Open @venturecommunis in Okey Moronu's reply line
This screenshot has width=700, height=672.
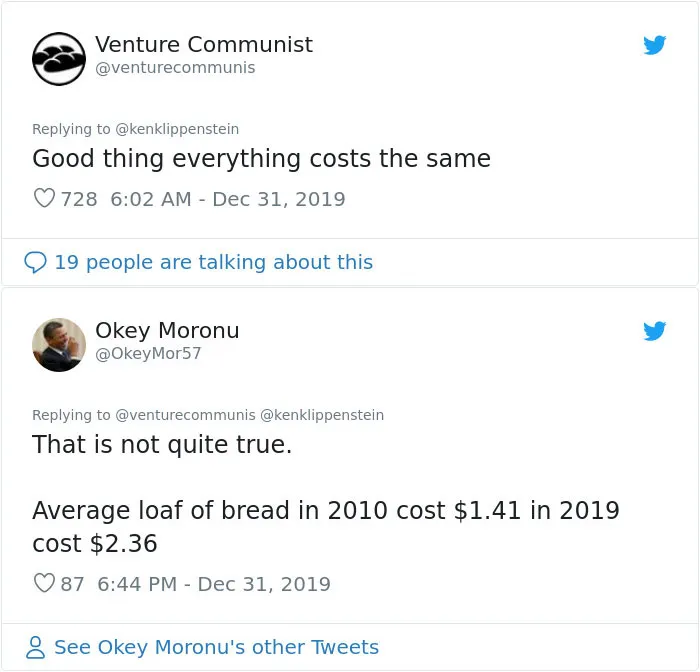186,415
